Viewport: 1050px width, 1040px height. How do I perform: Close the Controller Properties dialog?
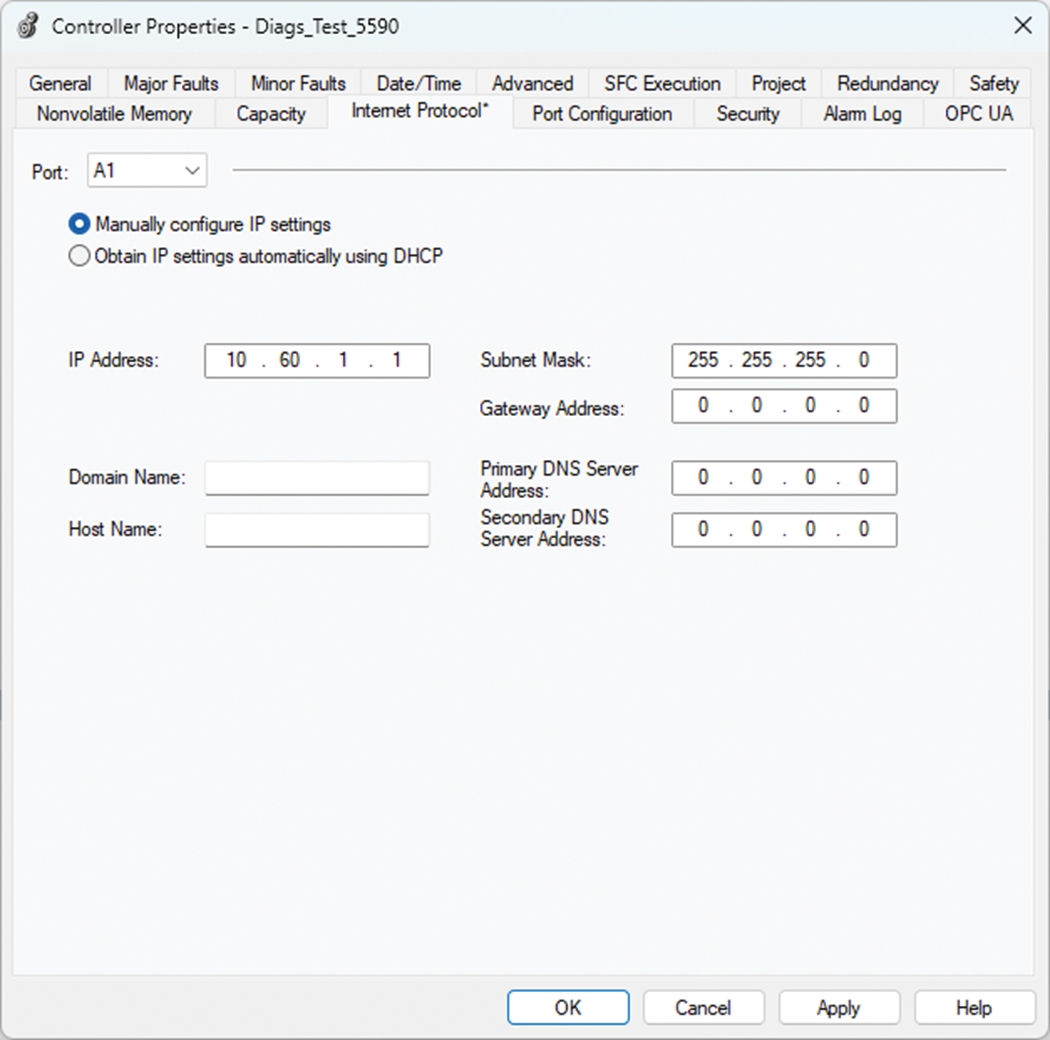tap(1022, 26)
